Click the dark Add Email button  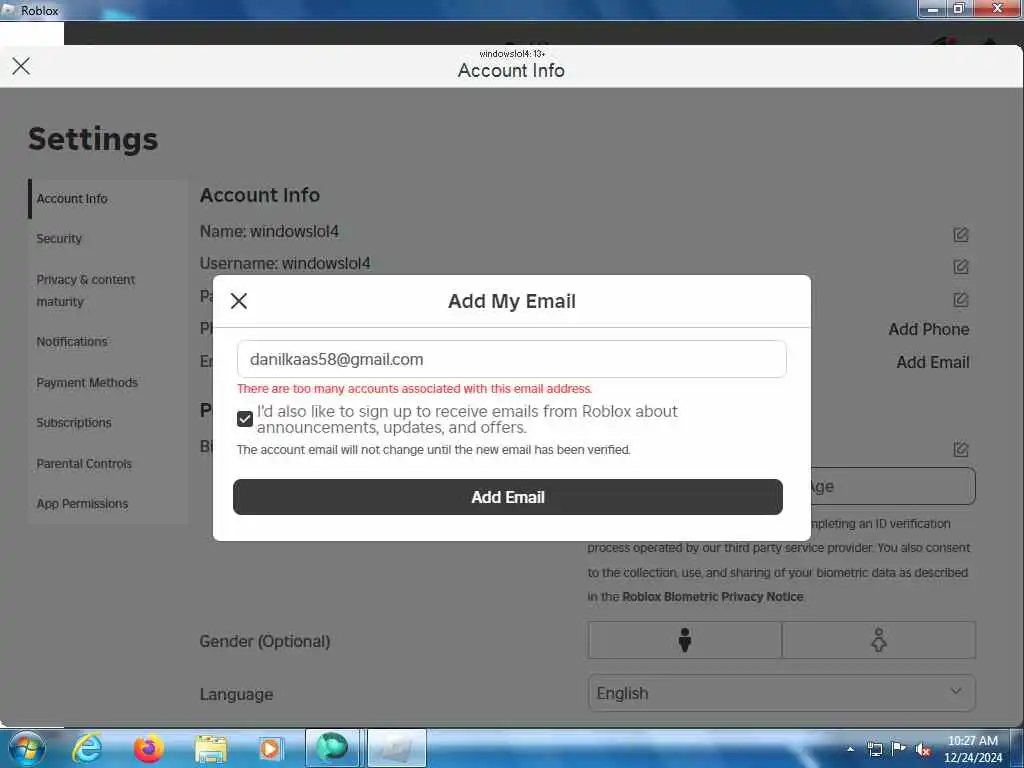point(507,497)
